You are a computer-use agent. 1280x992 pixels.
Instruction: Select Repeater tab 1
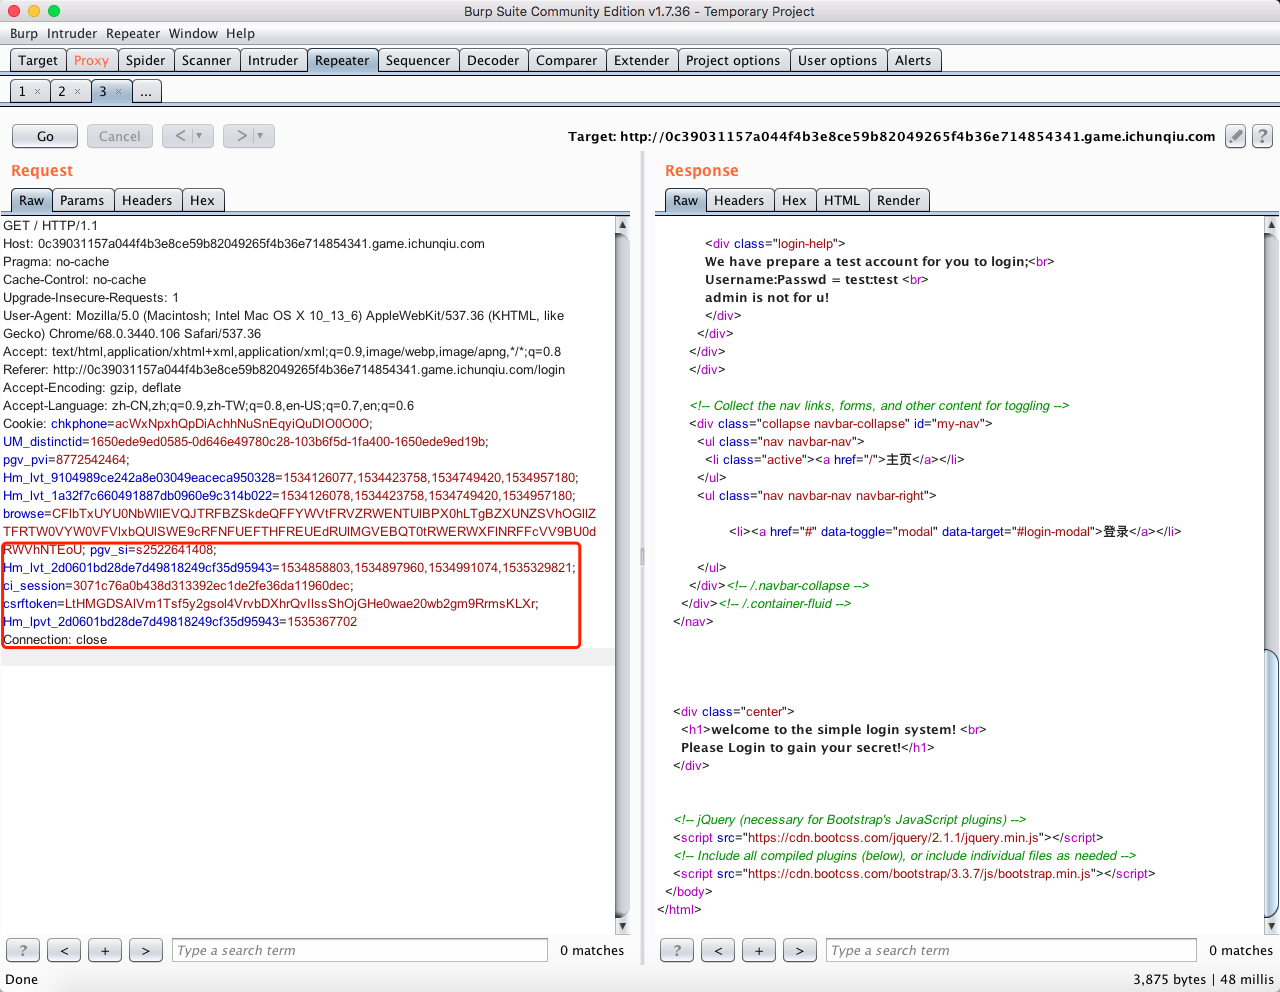(x=22, y=91)
